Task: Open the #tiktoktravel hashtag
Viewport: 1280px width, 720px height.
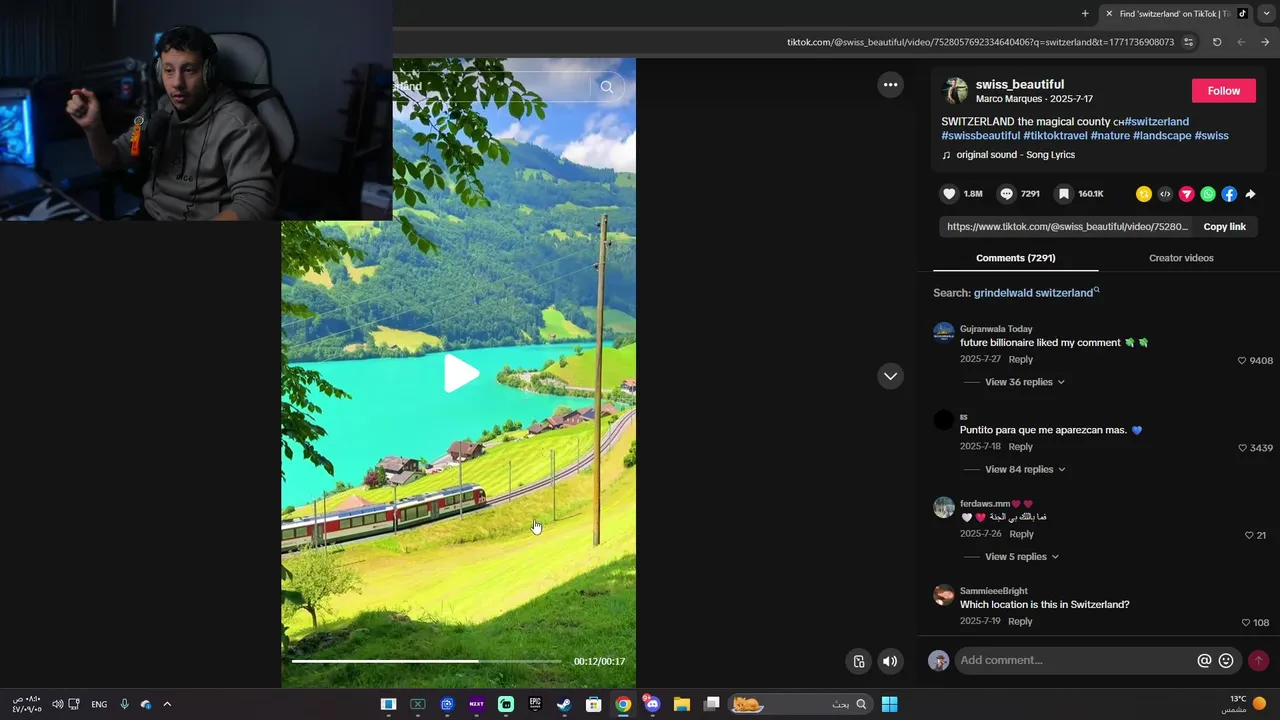Action: coord(1055,136)
